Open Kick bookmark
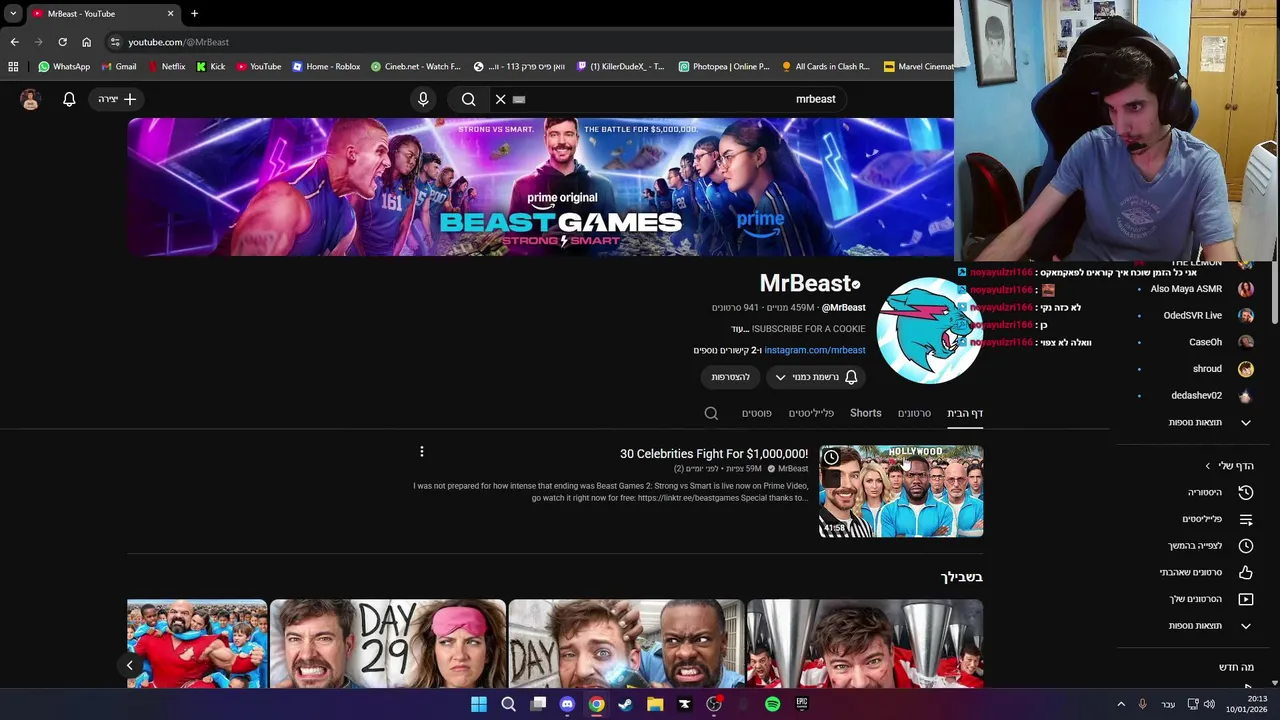This screenshot has height=720, width=1280. pos(211,67)
